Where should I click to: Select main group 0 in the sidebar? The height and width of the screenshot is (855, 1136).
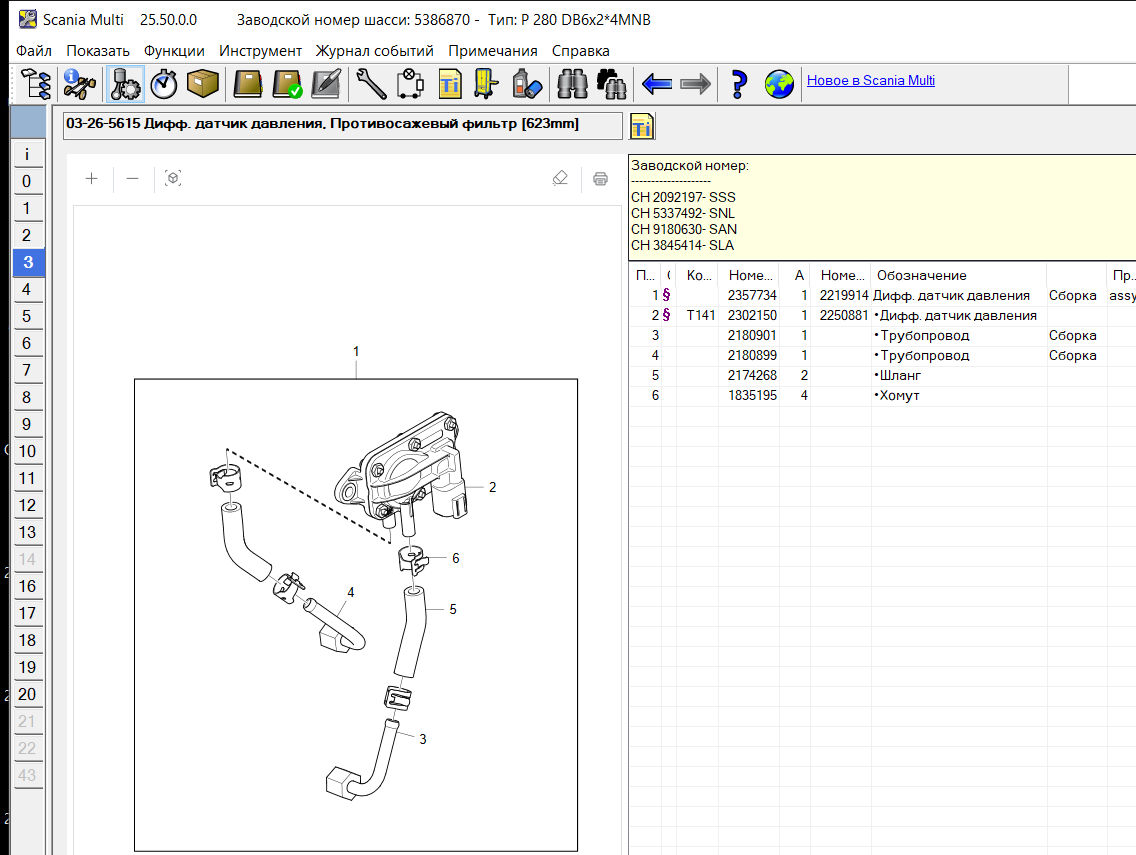pyautogui.click(x=28, y=181)
